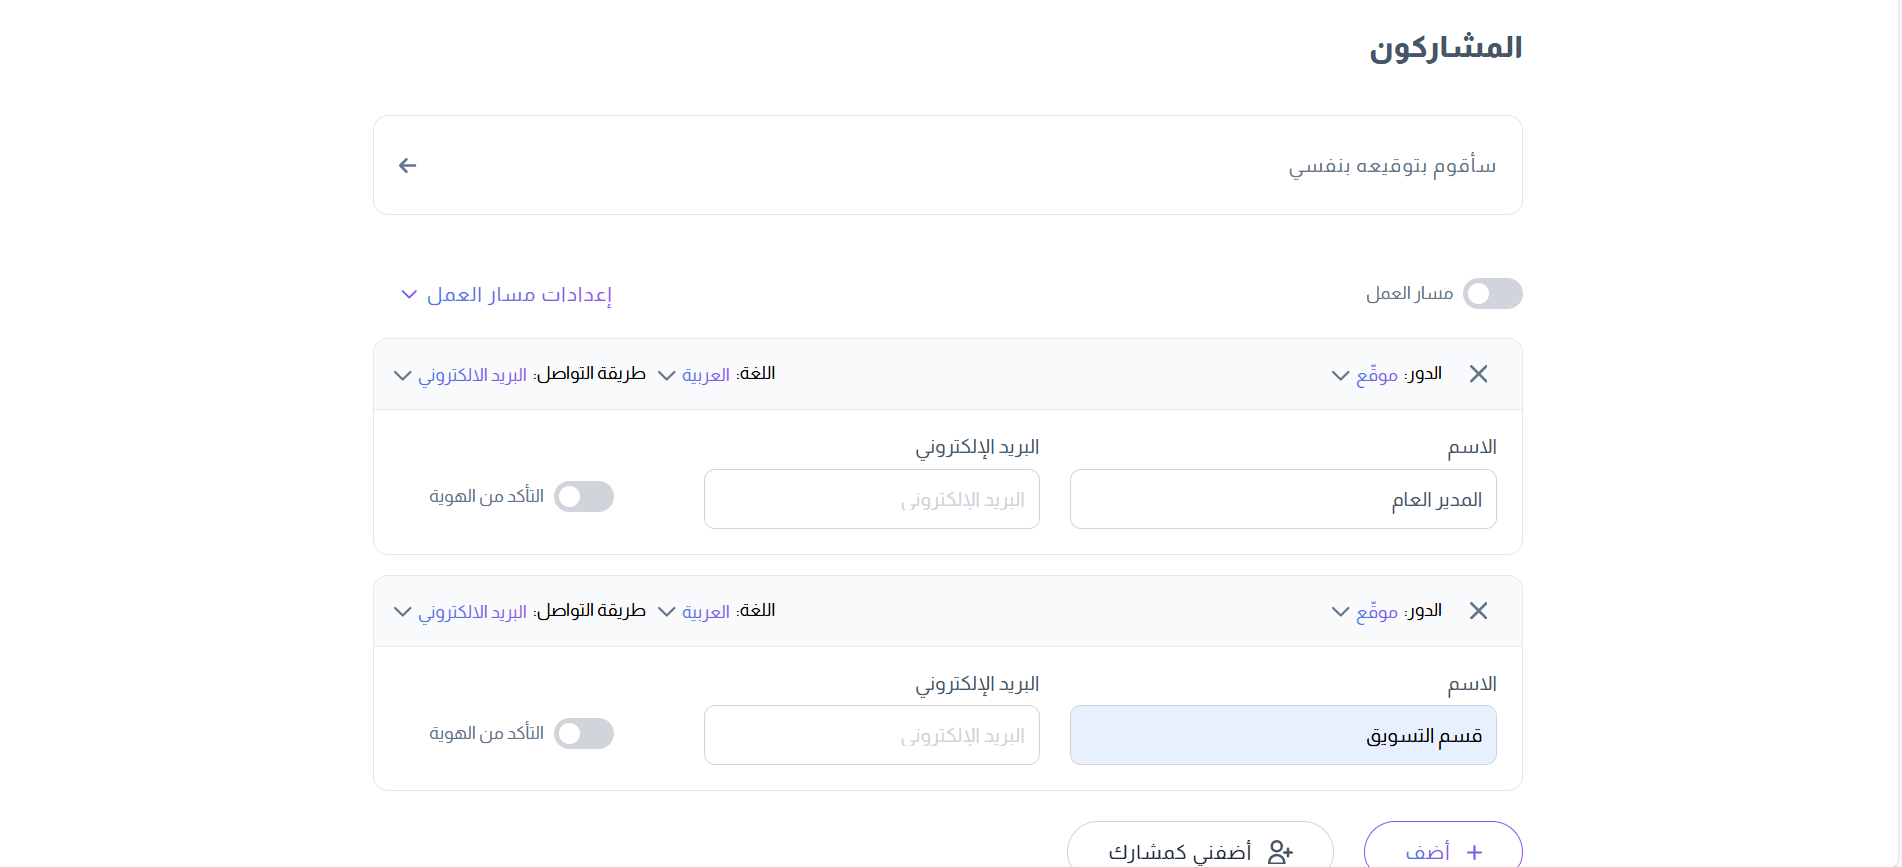Click the أضفني كمشارك button
Screen dimensions: 1902x867
[x=1199, y=851]
